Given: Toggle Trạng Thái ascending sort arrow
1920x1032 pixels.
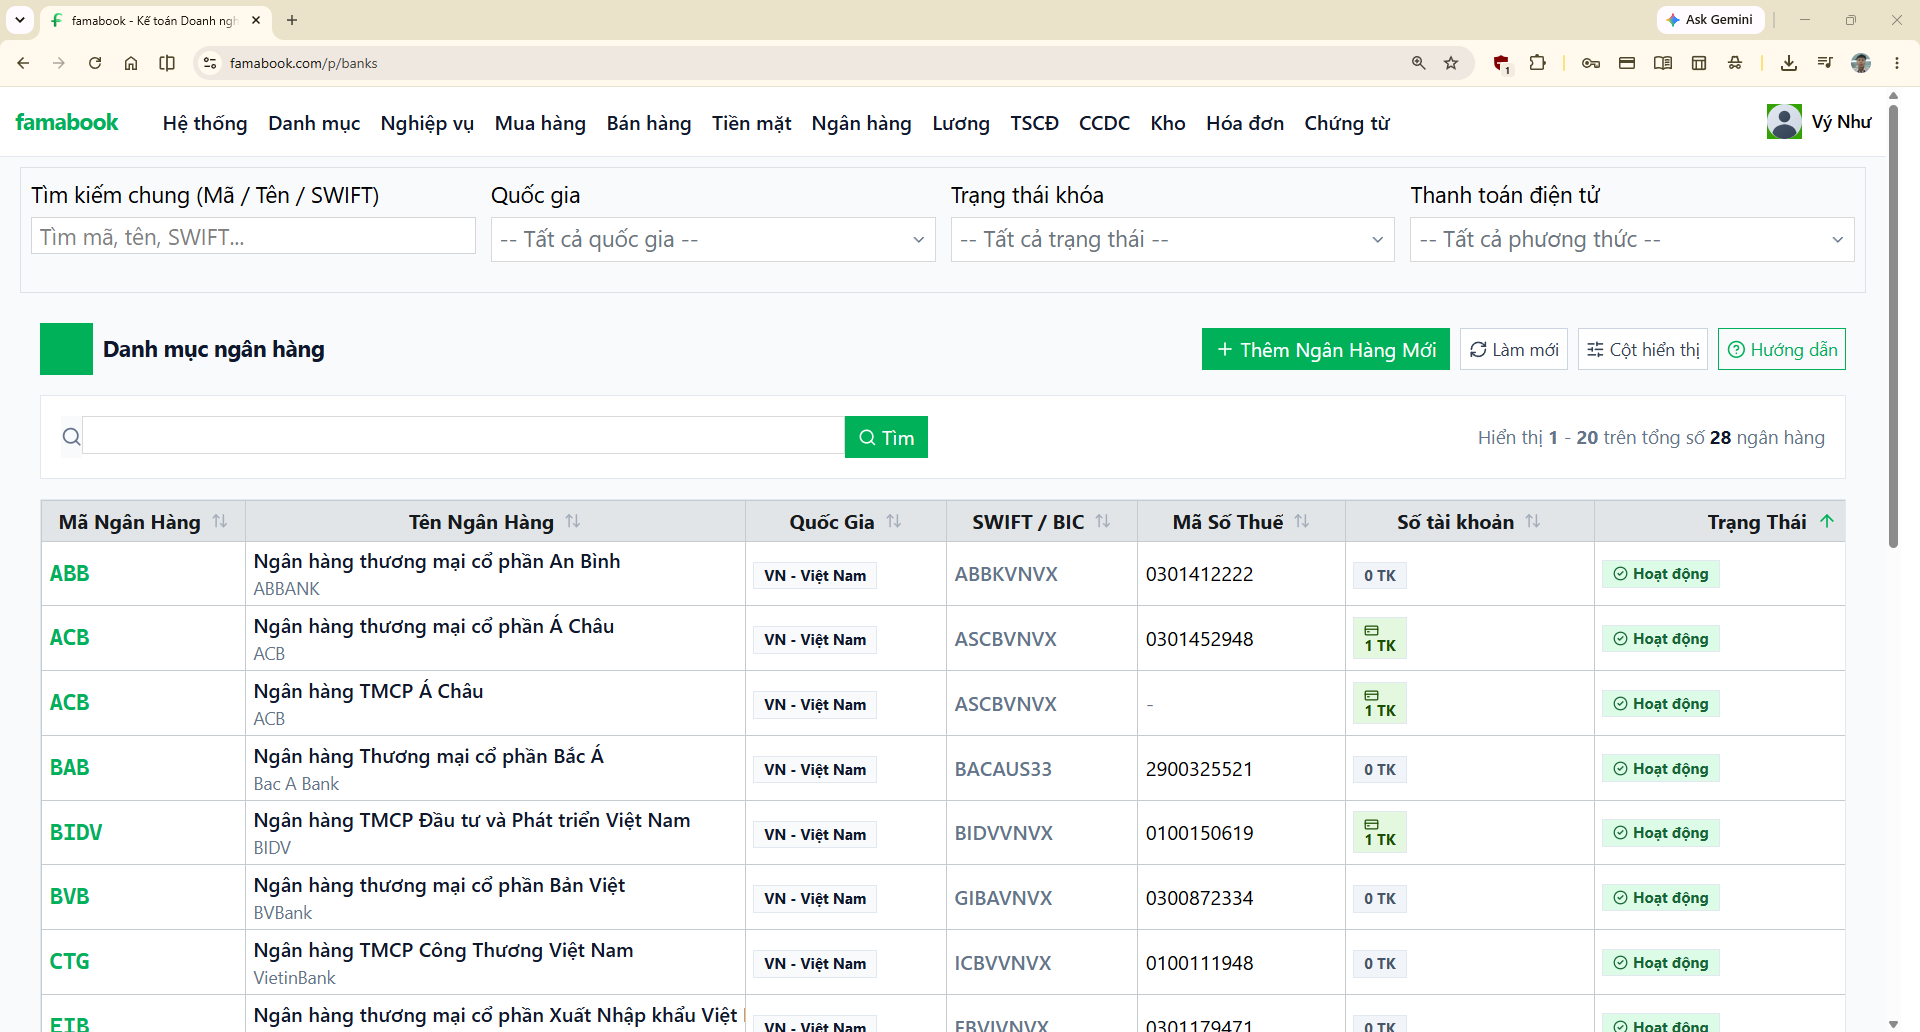Looking at the screenshot, I should (1827, 521).
